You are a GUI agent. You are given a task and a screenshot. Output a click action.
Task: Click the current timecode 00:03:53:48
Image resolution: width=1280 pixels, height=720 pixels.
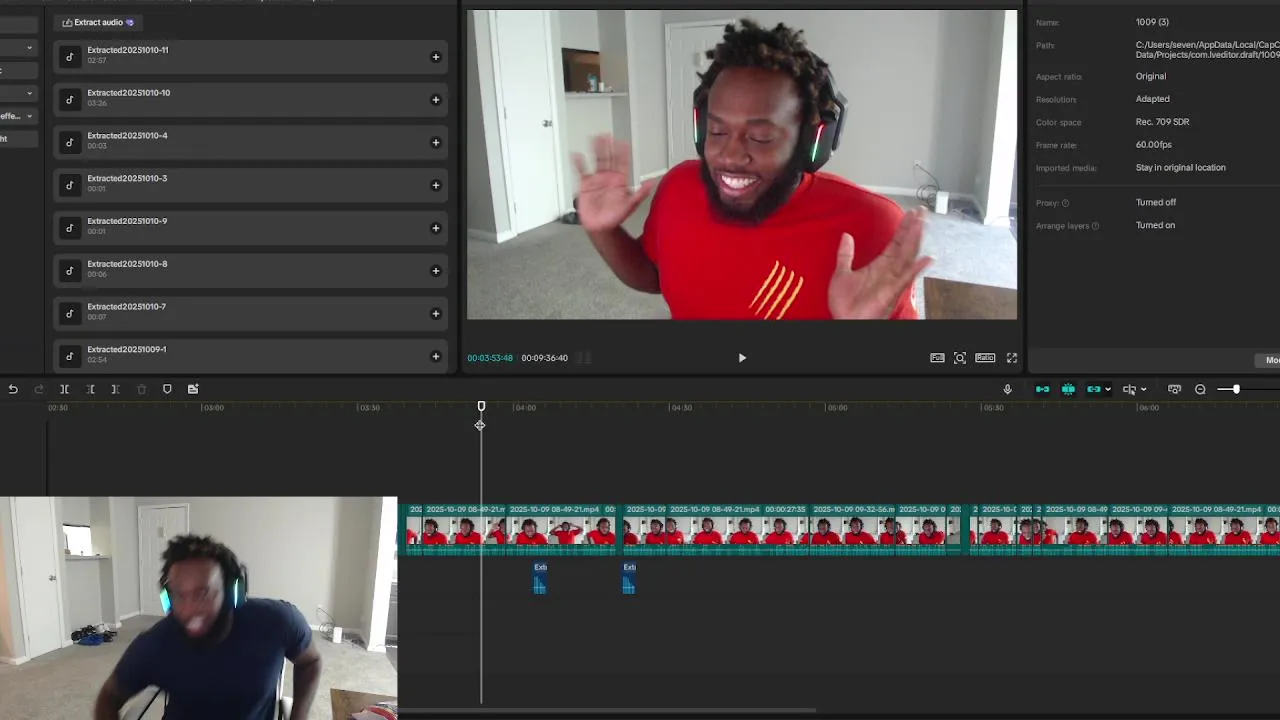(x=490, y=358)
